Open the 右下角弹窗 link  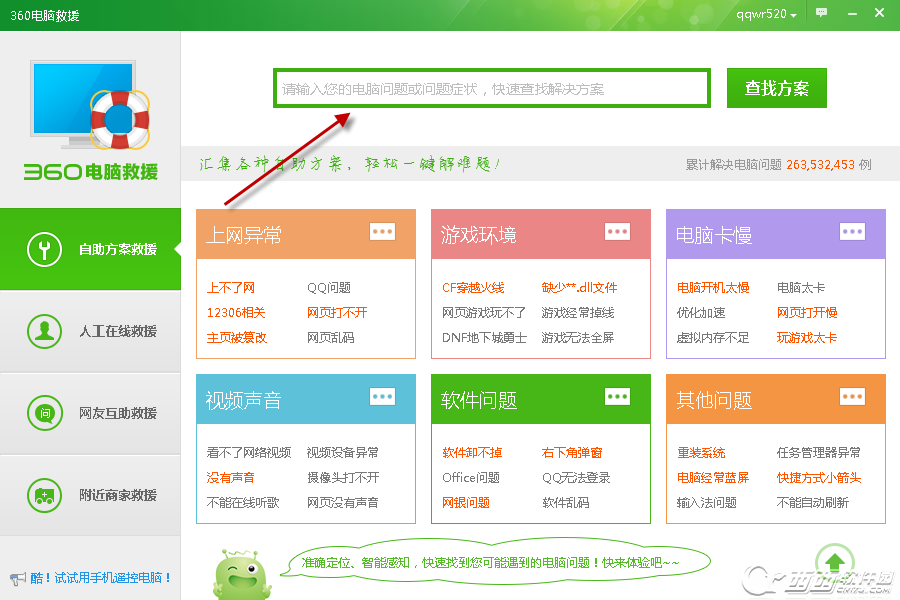[x=572, y=452]
